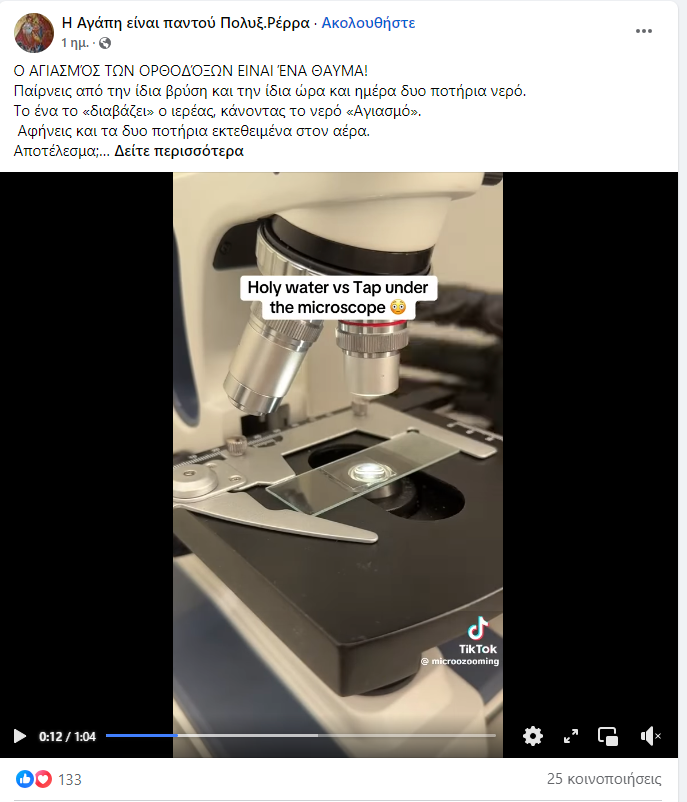Image resolution: width=687 pixels, height=802 pixels.
Task: Unmute the video speaker icon
Action: [650, 736]
